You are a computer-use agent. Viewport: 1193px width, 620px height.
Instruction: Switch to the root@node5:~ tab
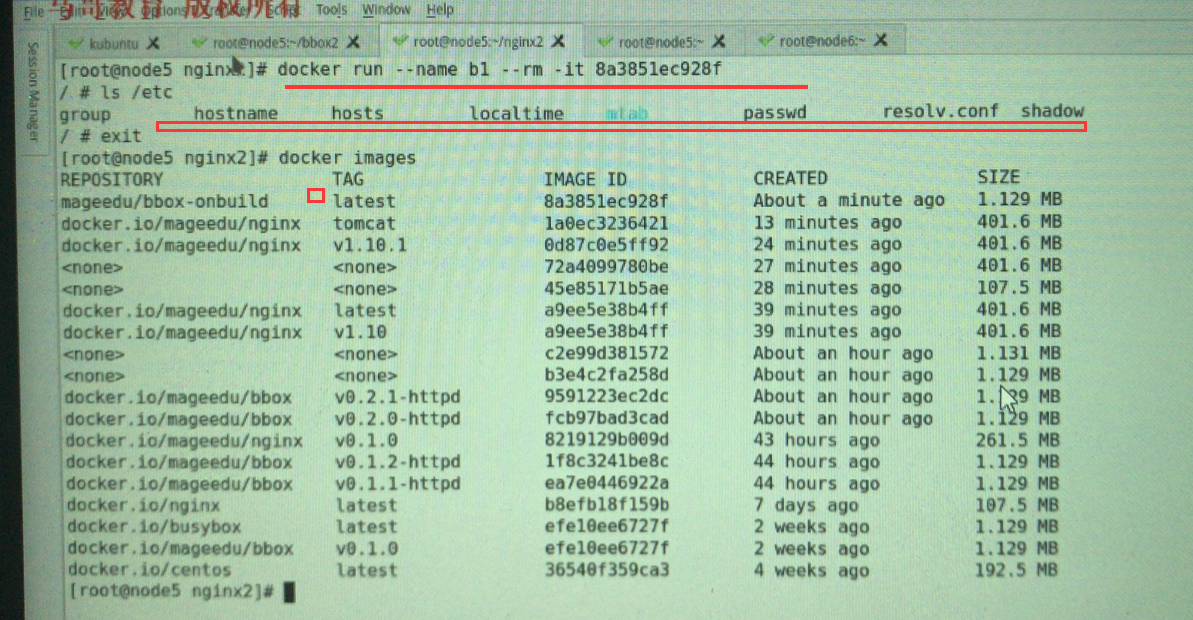660,41
